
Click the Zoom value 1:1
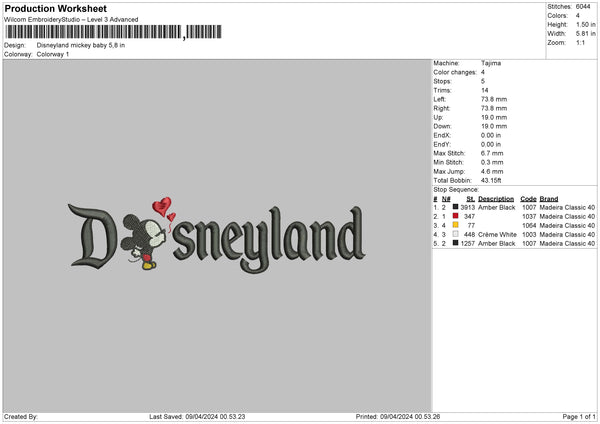(580, 43)
